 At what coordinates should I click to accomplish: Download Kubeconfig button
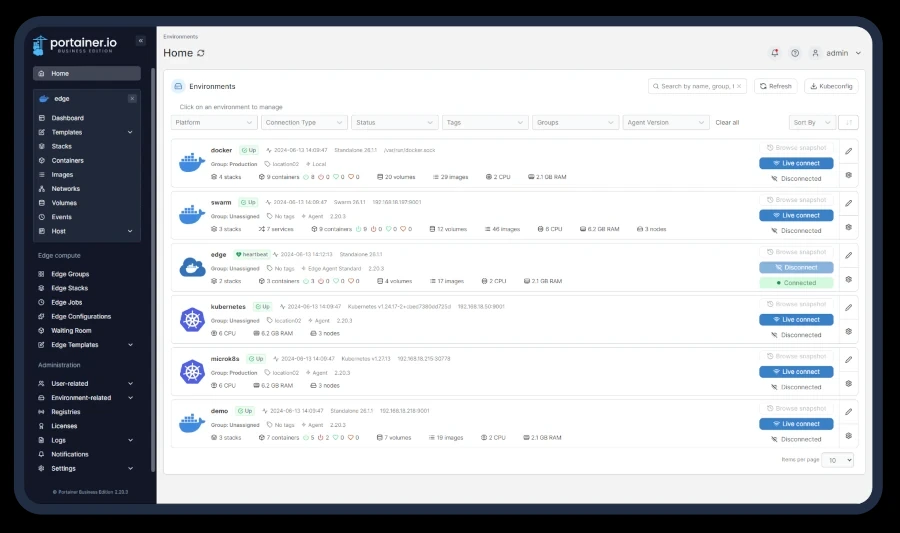(x=831, y=86)
